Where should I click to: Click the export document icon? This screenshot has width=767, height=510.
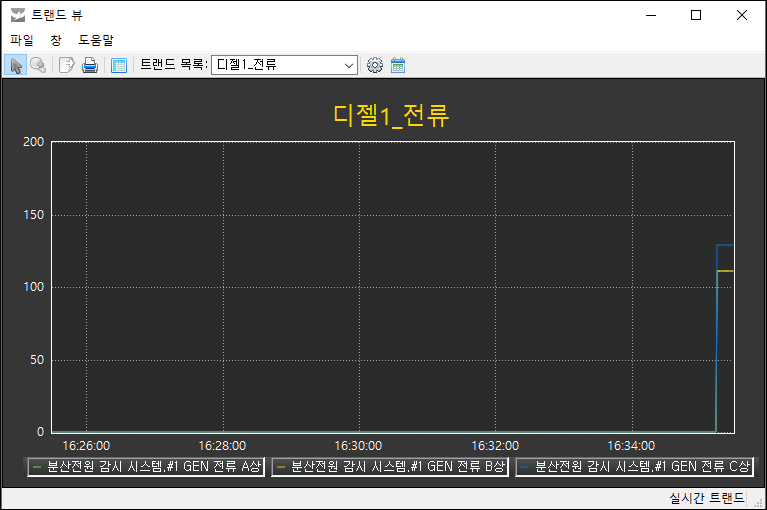pyautogui.click(x=67, y=65)
